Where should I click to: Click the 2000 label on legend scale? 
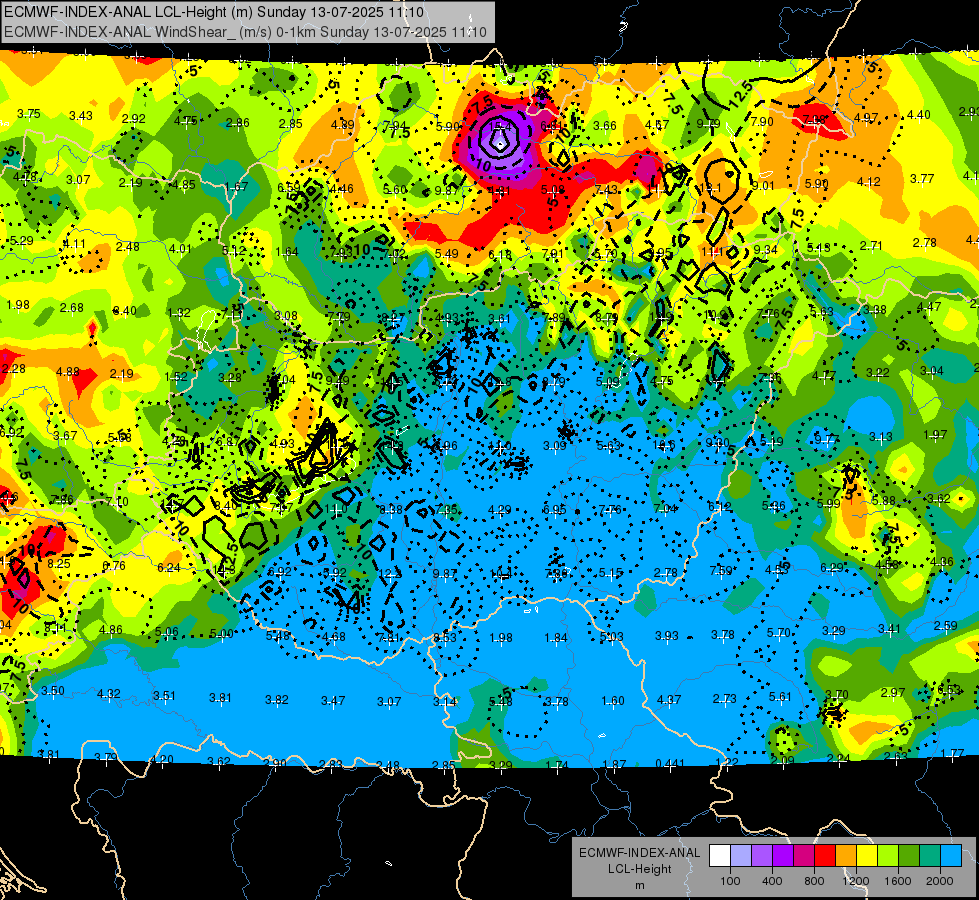click(x=939, y=881)
